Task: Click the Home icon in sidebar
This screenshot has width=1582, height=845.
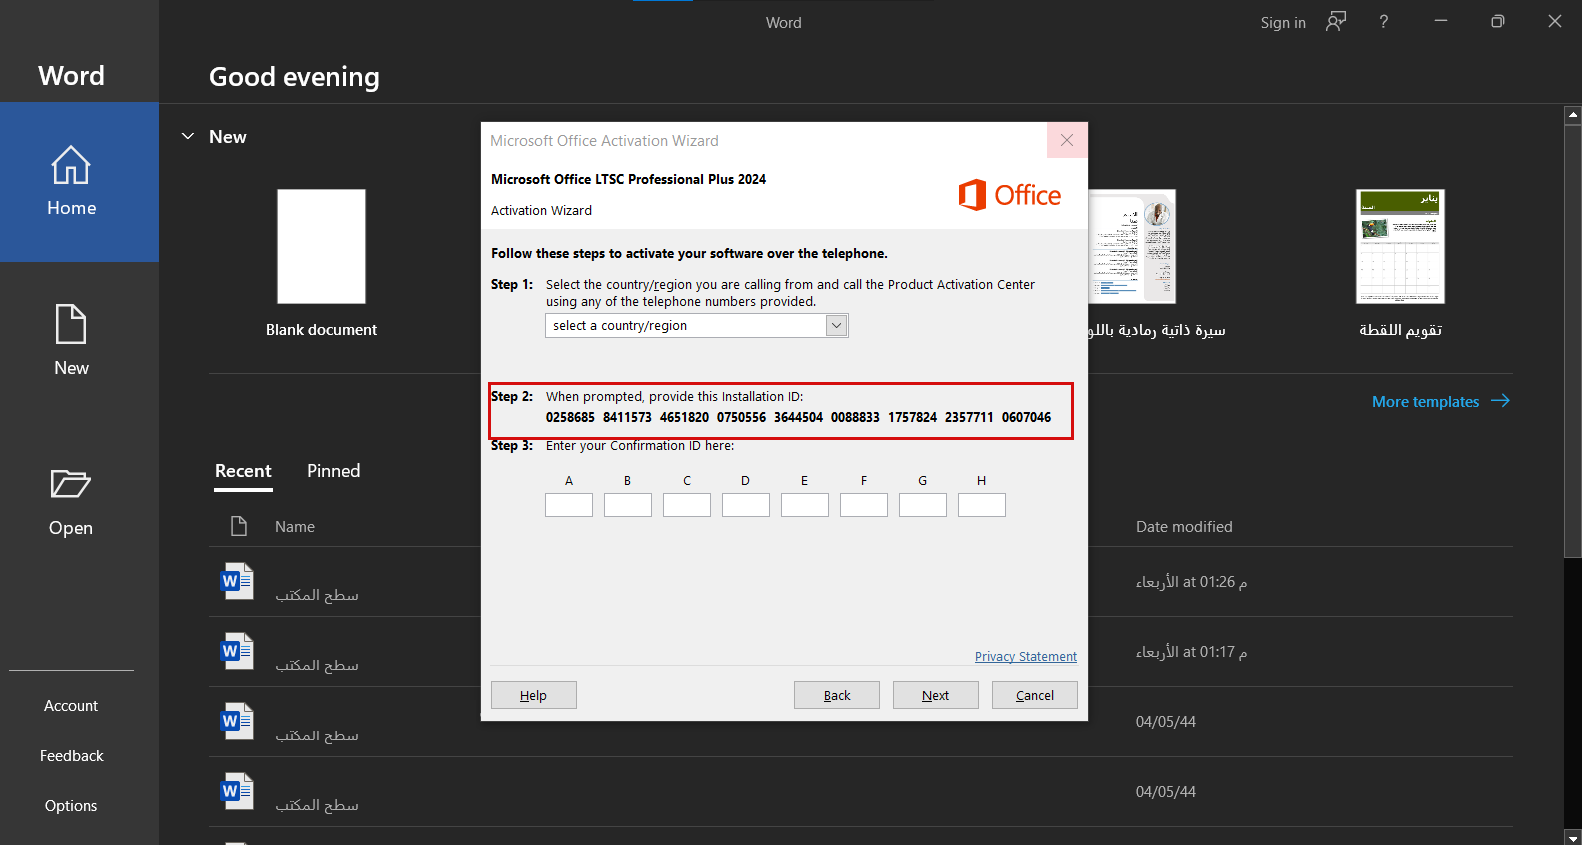Action: [x=71, y=166]
